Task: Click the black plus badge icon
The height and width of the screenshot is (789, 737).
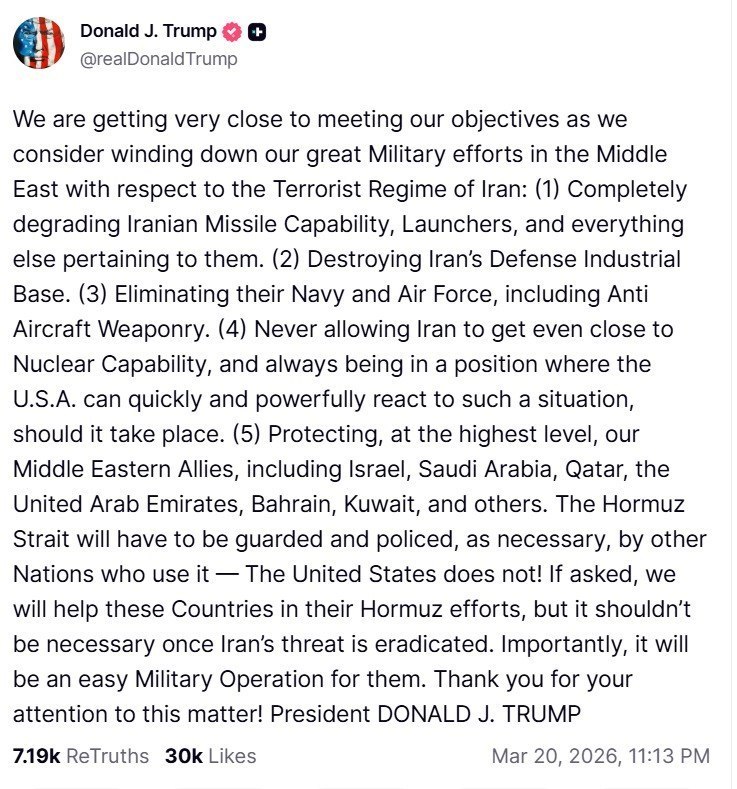Action: pos(257,32)
